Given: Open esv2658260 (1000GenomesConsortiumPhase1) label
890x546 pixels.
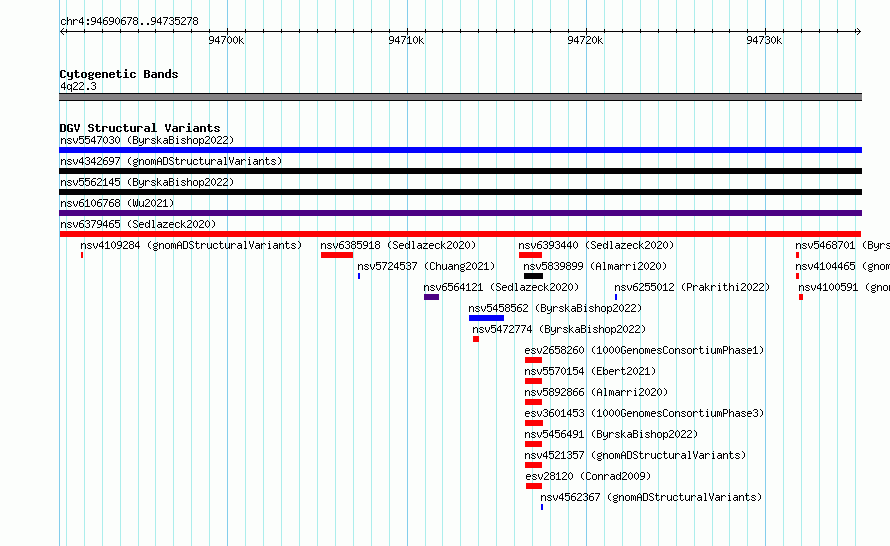Looking at the screenshot, I should pyautogui.click(x=644, y=350).
